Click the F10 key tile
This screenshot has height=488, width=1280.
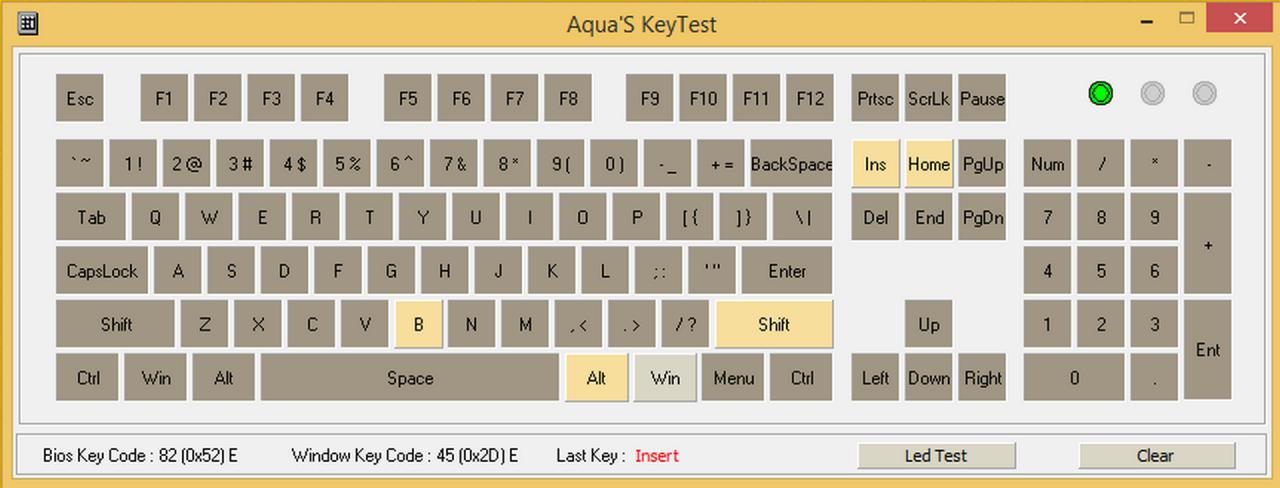pyautogui.click(x=703, y=98)
